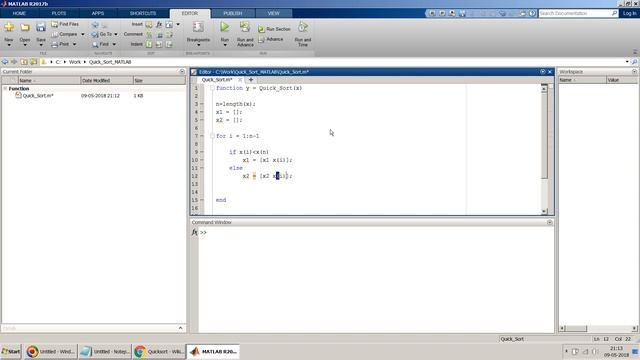Click the back navigation arrow icon
This screenshot has height=360, width=640.
coord(5,62)
